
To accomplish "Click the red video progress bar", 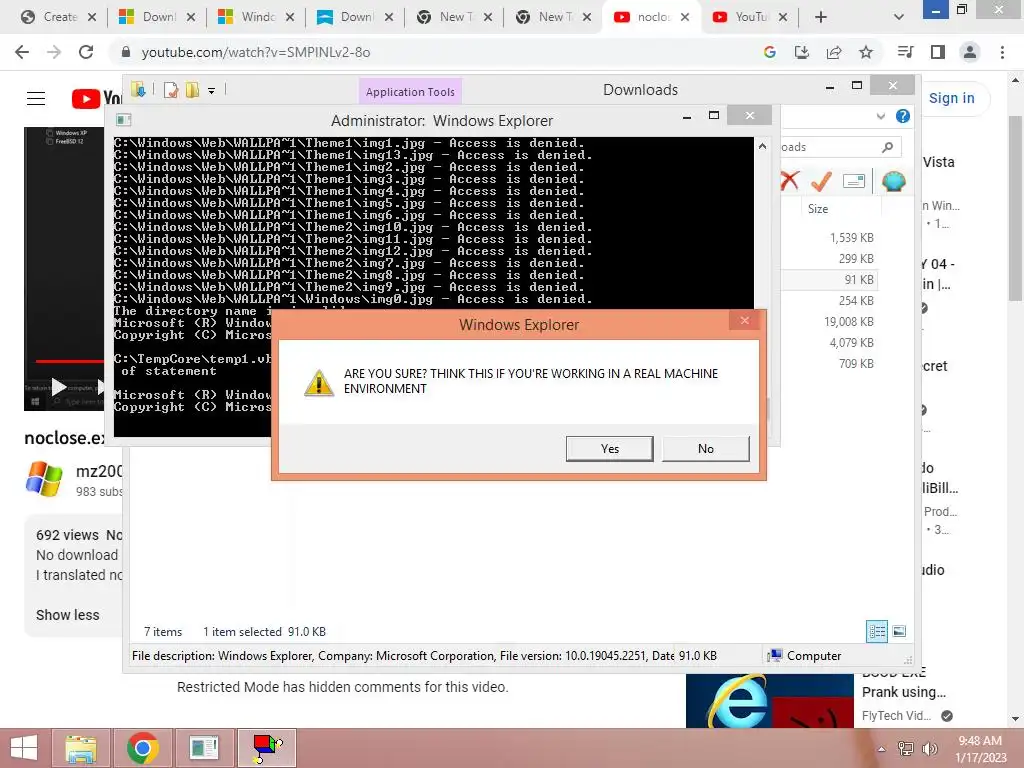I will click(x=70, y=360).
